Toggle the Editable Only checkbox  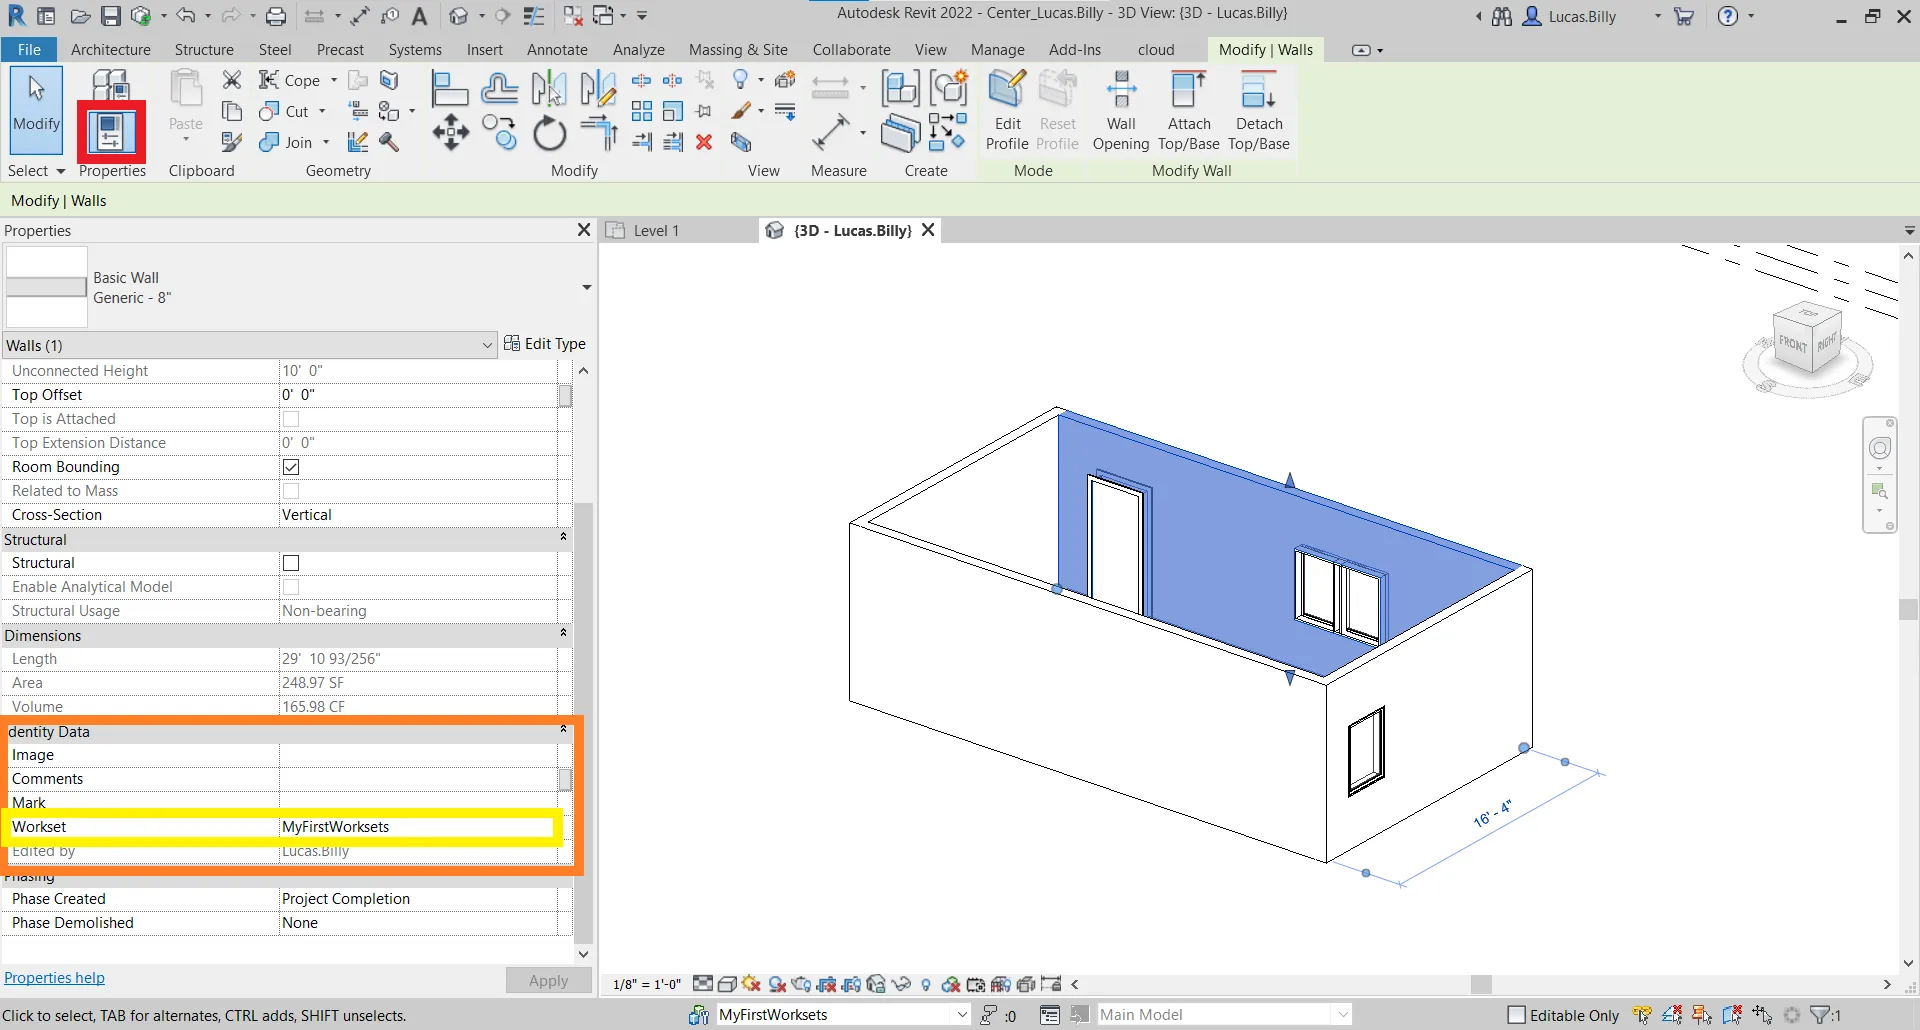coord(1516,1015)
